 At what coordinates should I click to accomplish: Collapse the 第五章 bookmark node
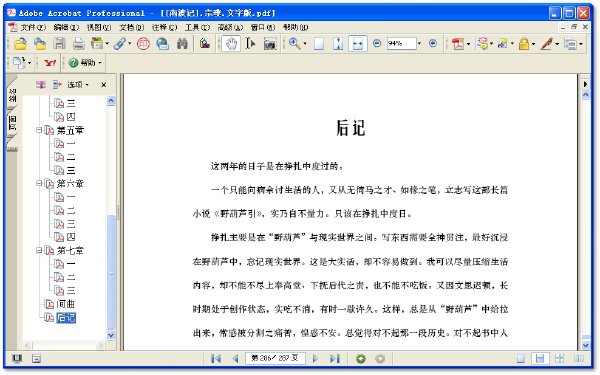click(39, 130)
